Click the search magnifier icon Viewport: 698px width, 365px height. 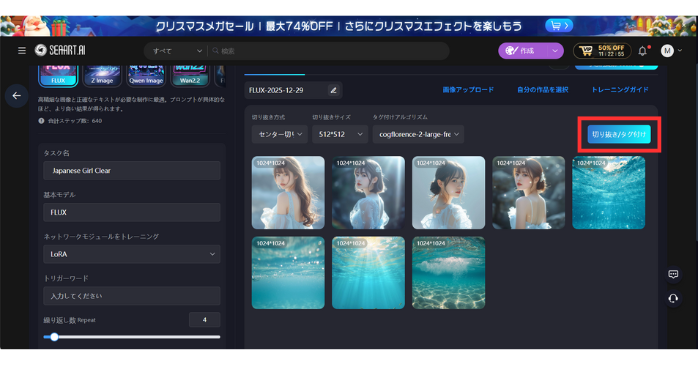(x=215, y=51)
